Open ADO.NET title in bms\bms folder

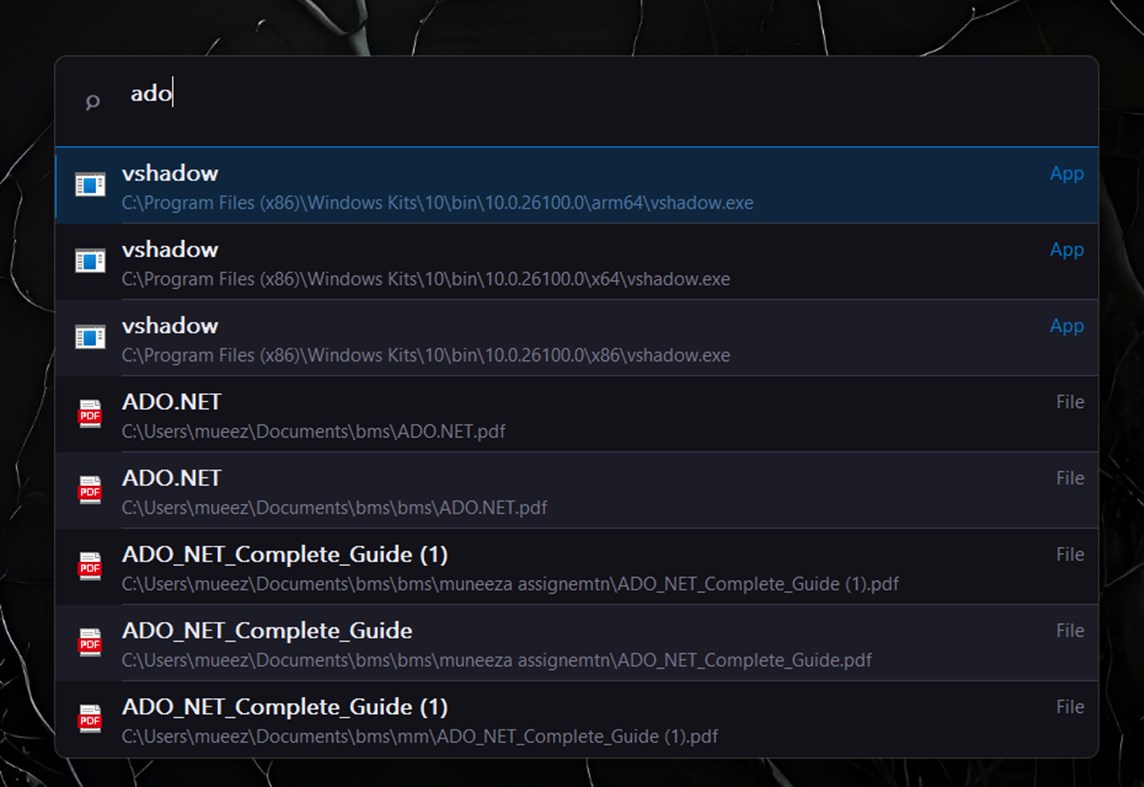[171, 478]
